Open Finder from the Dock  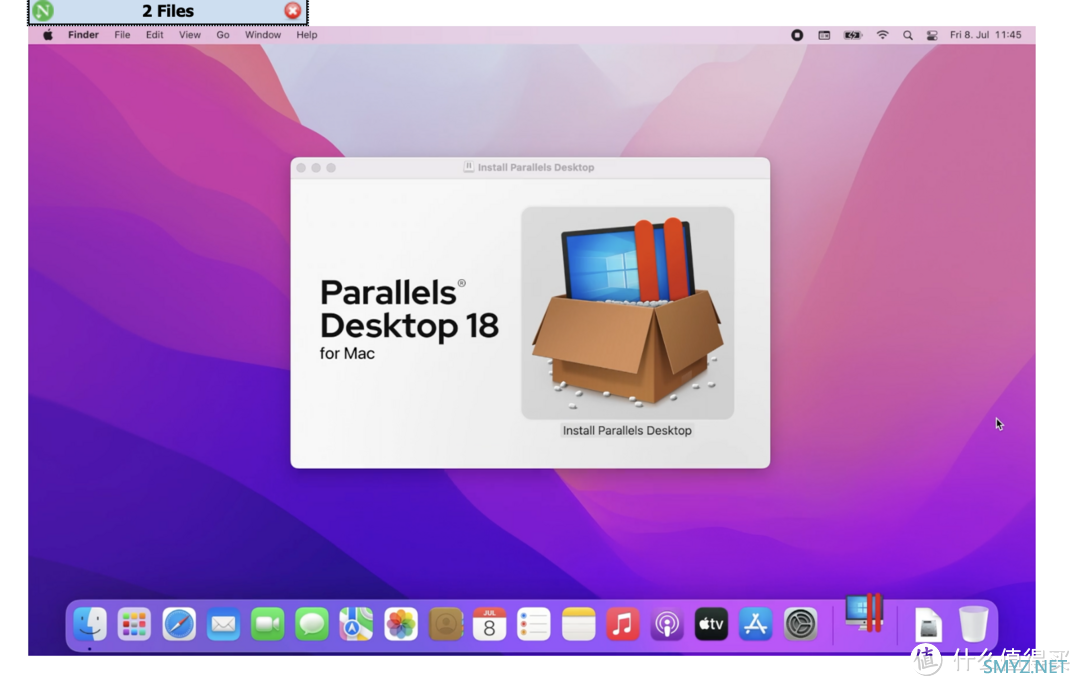[90, 625]
